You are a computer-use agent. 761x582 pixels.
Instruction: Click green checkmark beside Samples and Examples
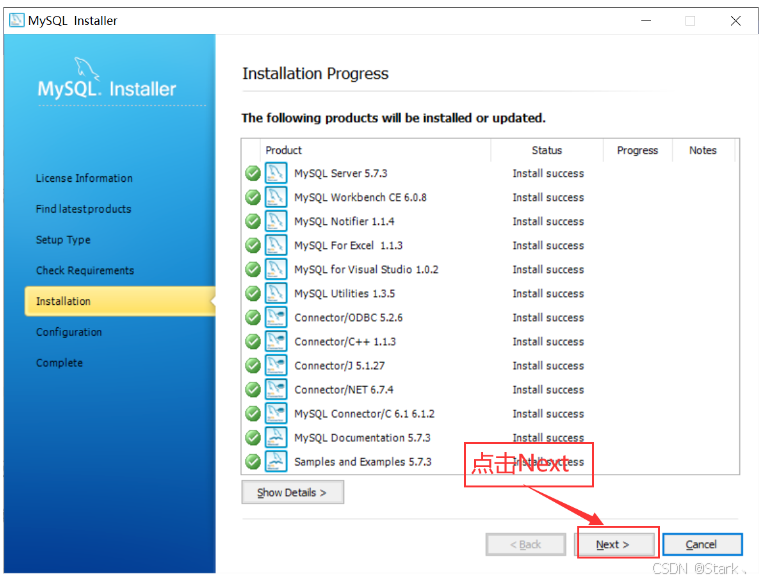coord(253,462)
